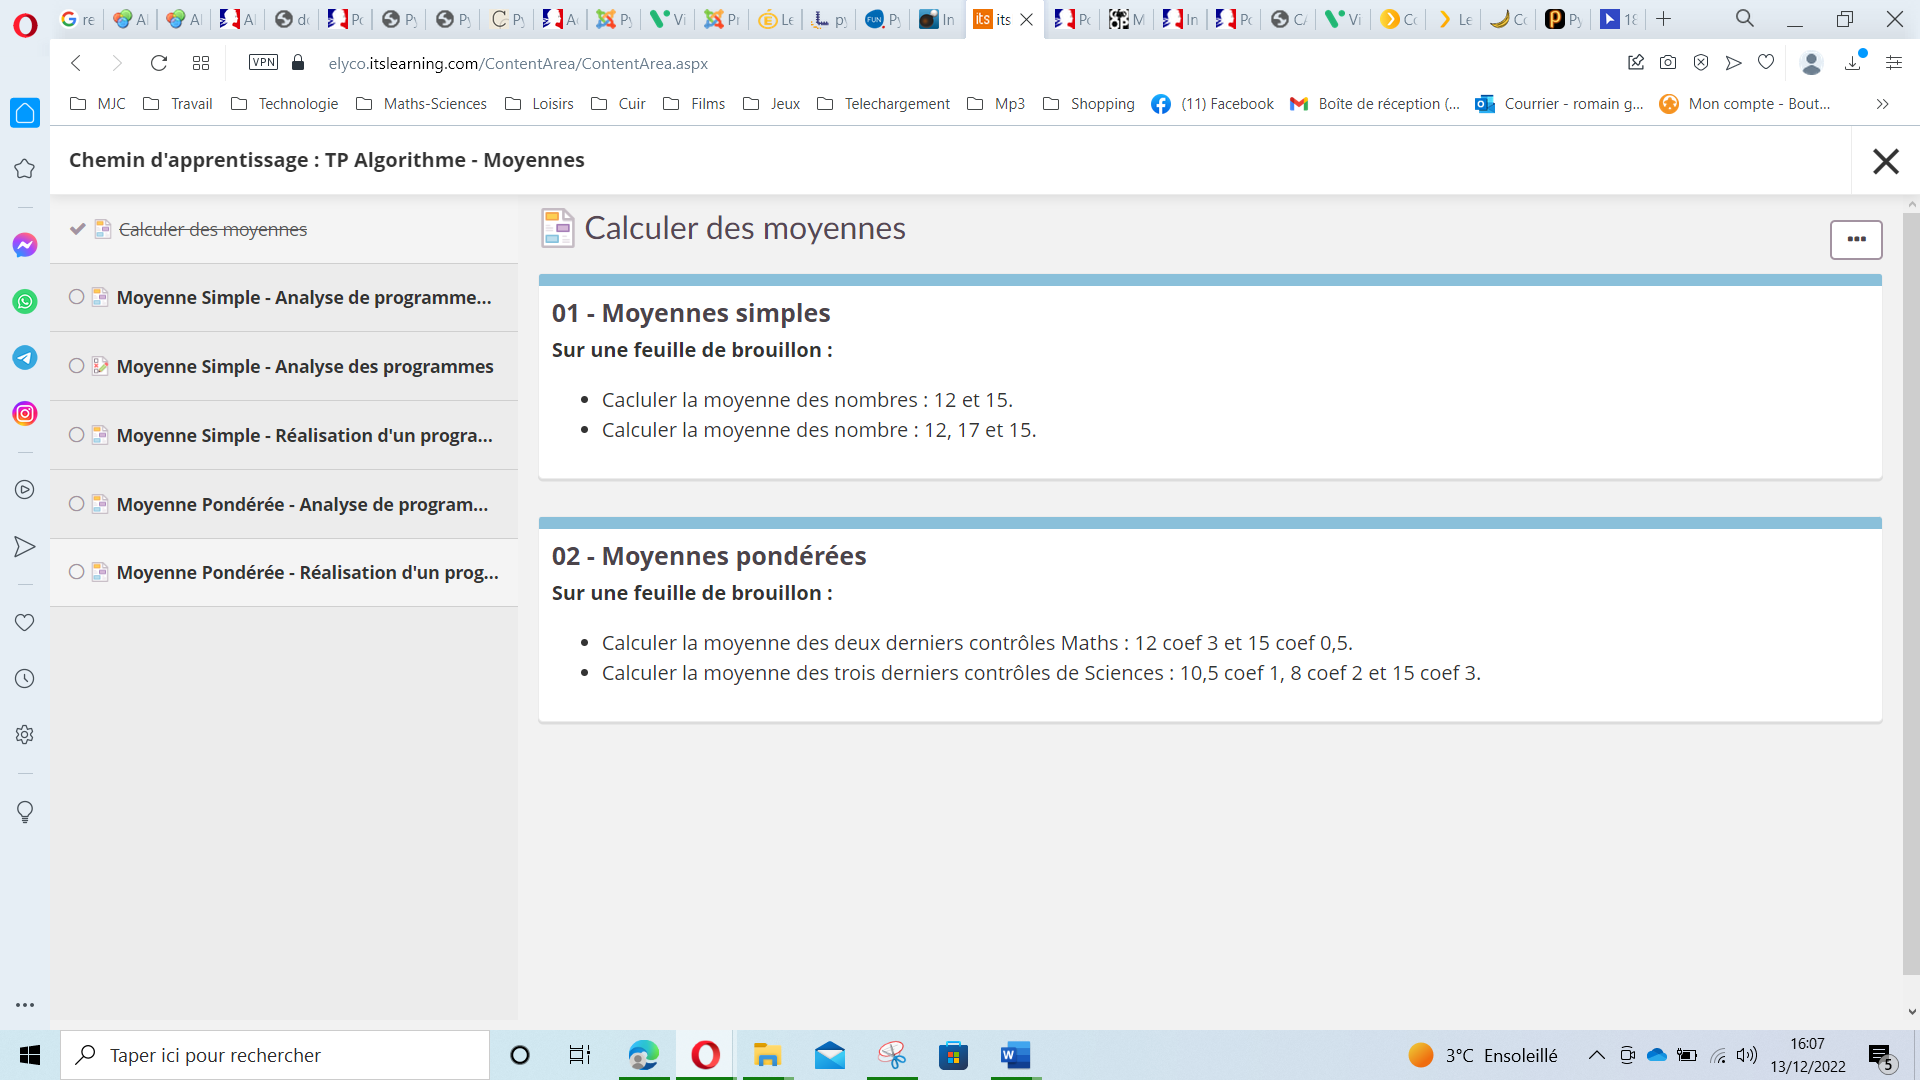
Task: Open WhatsApp sidebar icon
Action: pos(25,302)
